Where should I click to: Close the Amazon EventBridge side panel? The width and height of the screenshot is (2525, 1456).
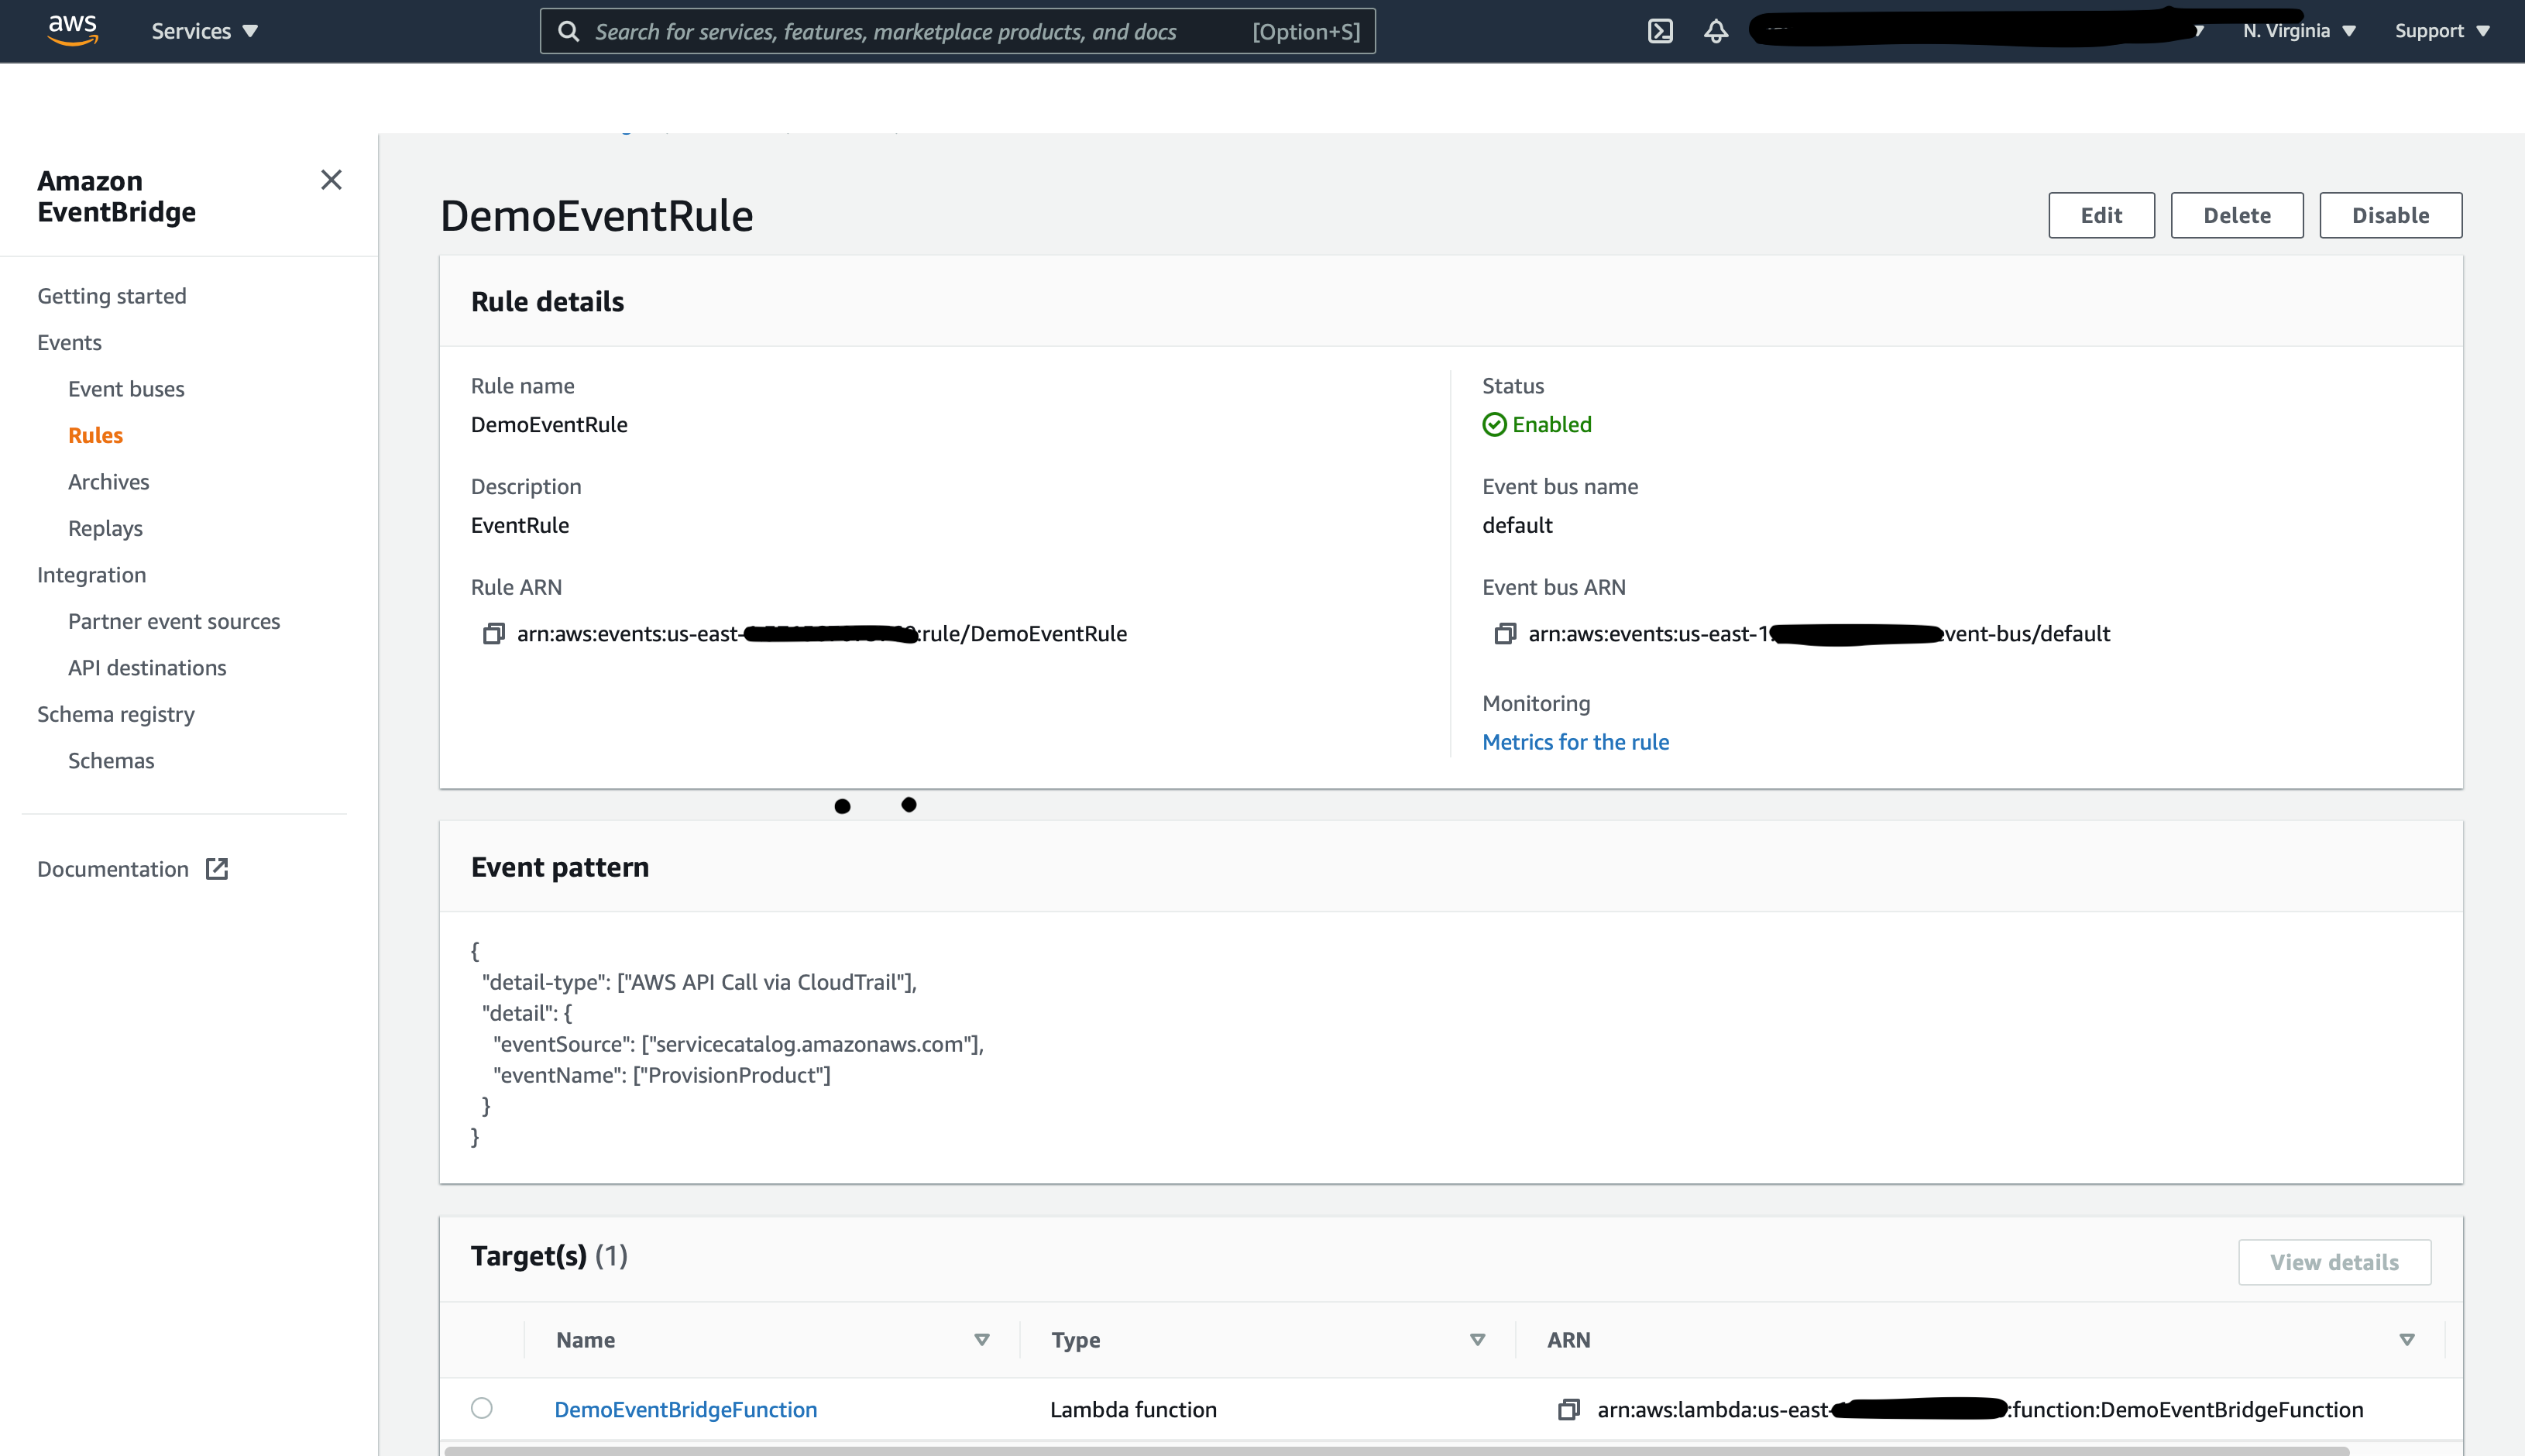[x=331, y=180]
